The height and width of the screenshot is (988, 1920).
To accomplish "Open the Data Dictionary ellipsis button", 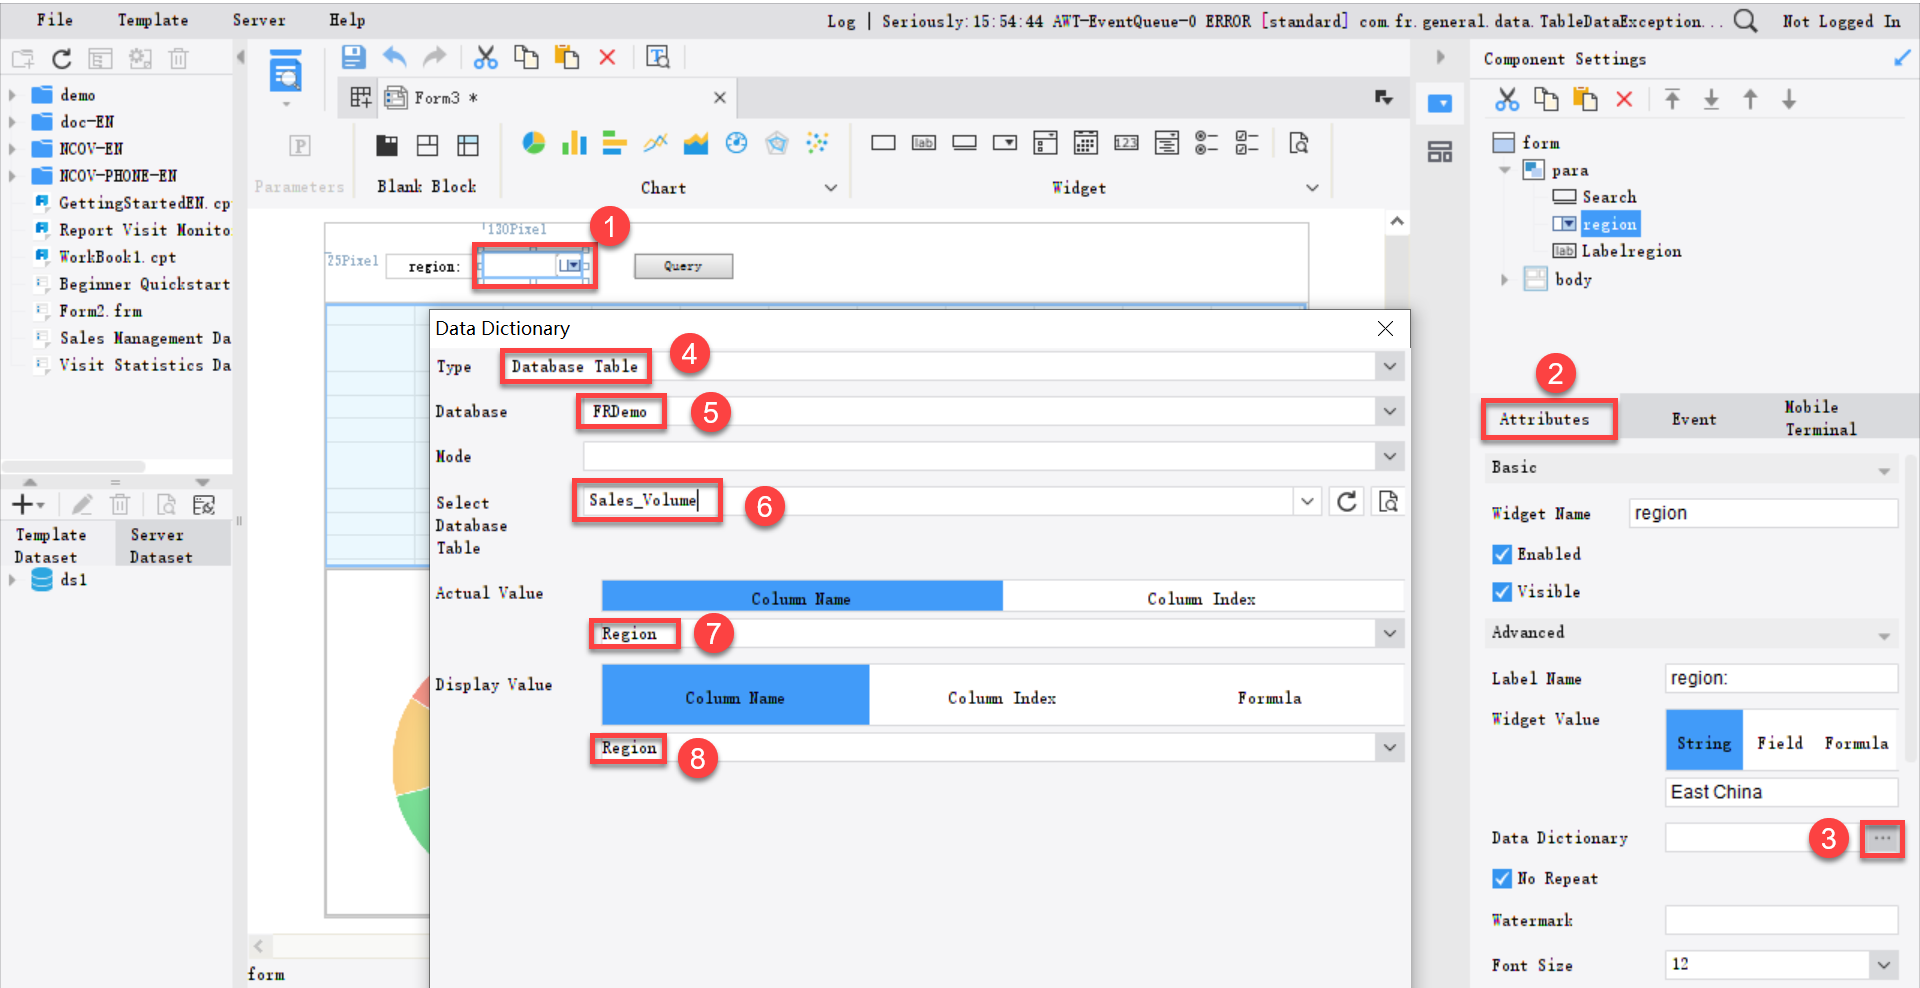I will [x=1882, y=838].
